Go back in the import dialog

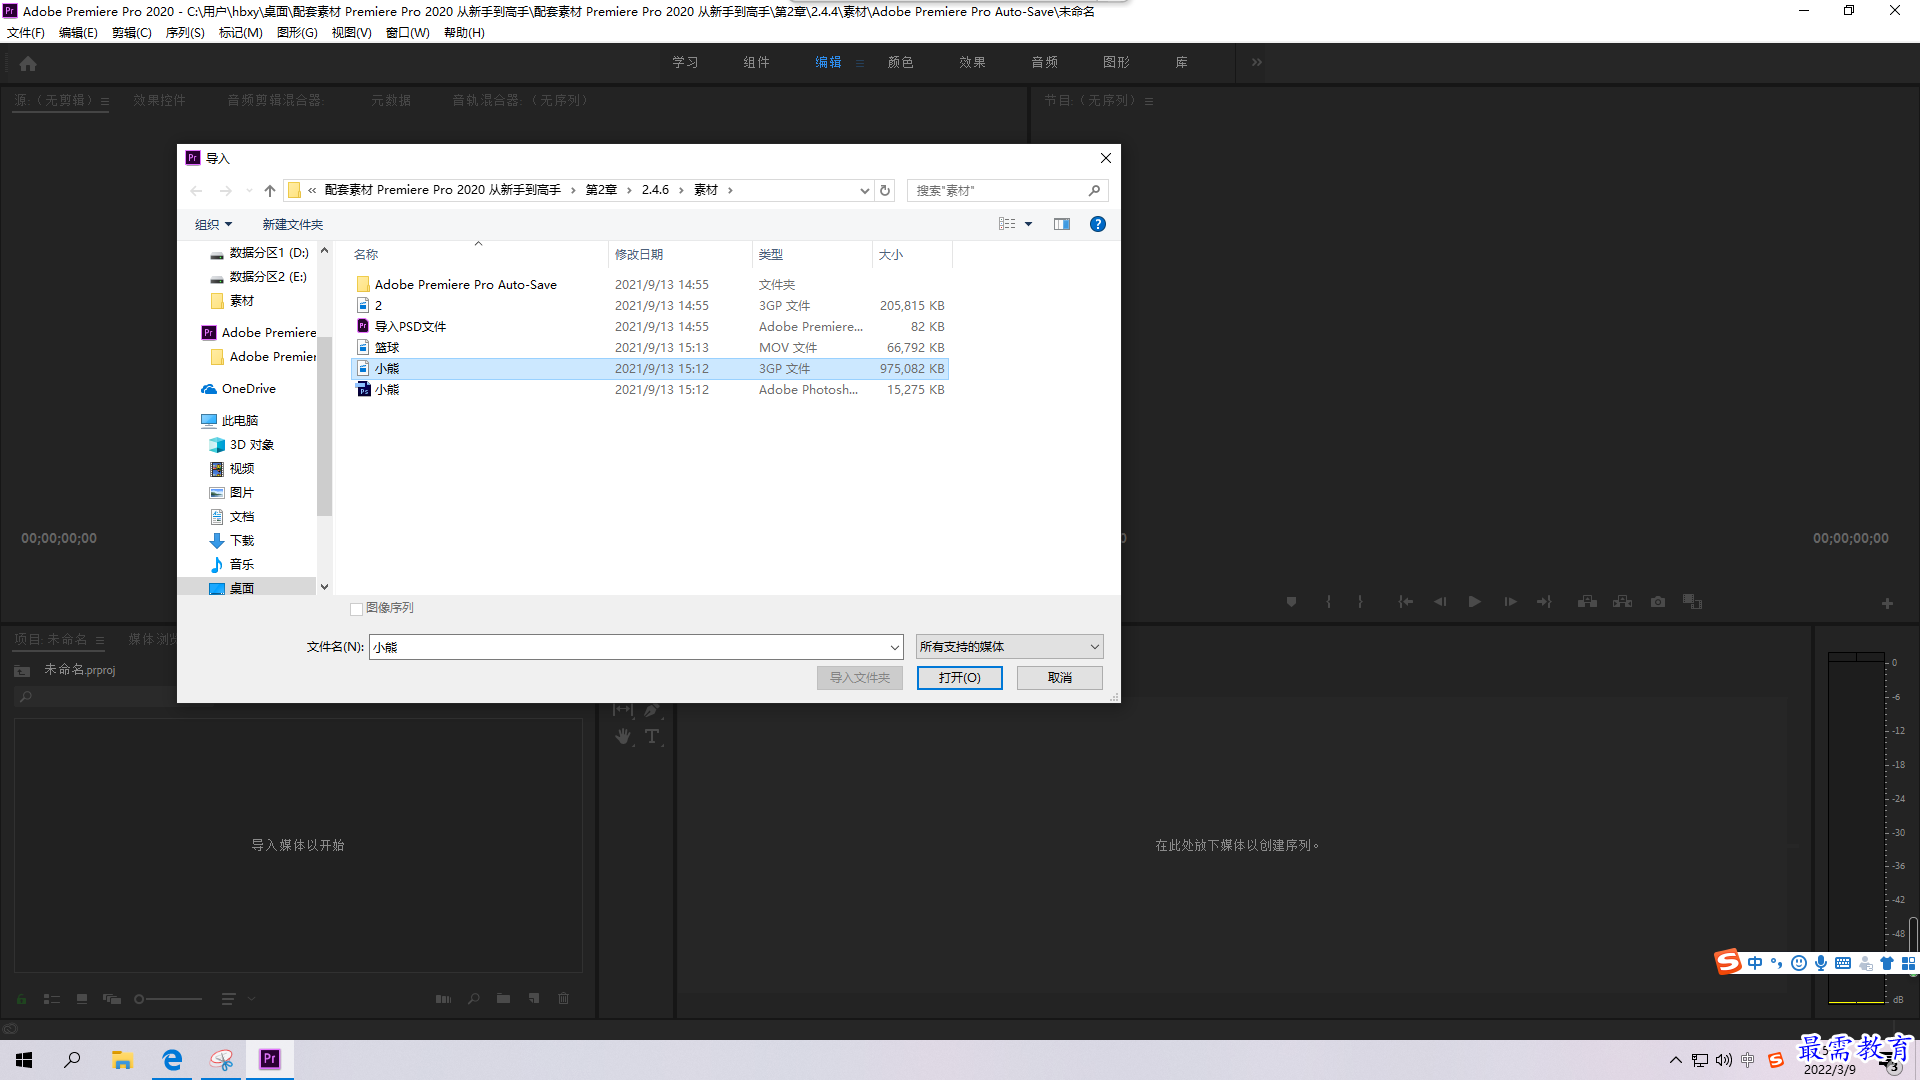(x=196, y=190)
